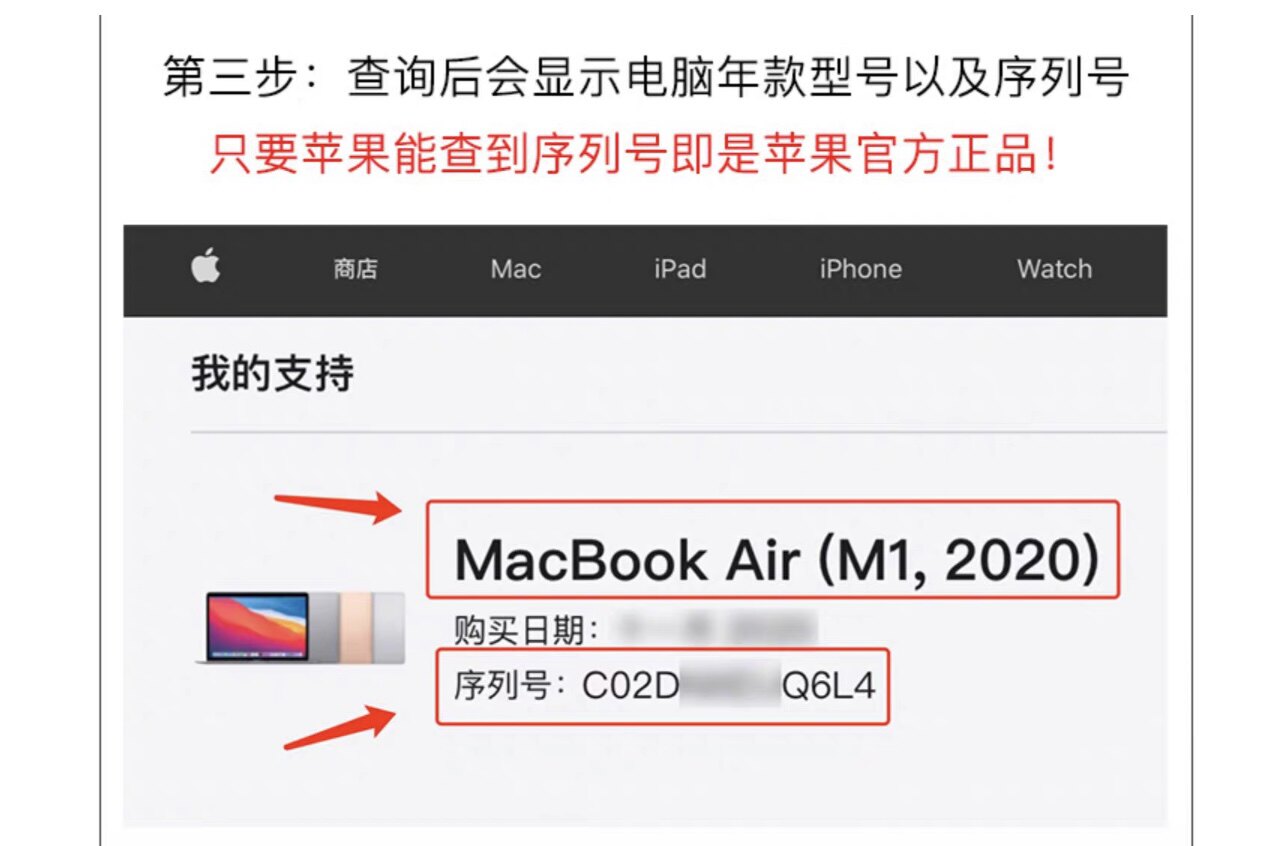Select Watch in the navigation bar

pyautogui.click(x=1054, y=269)
